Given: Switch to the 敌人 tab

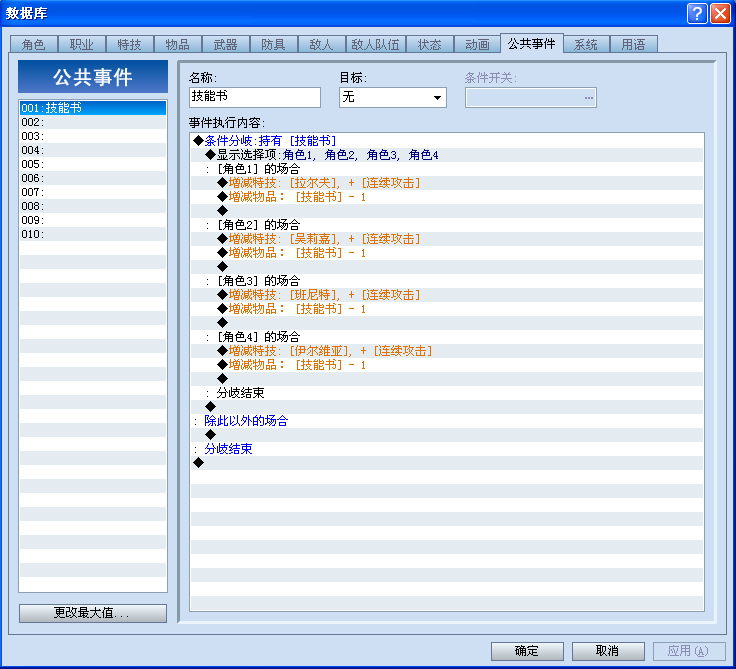Looking at the screenshot, I should coord(321,45).
